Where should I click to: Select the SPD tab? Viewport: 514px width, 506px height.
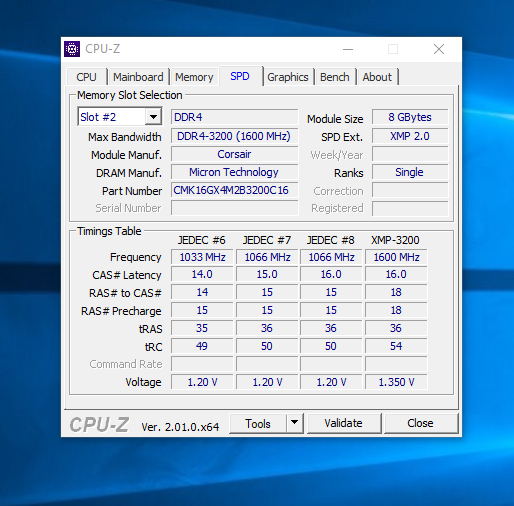point(240,76)
